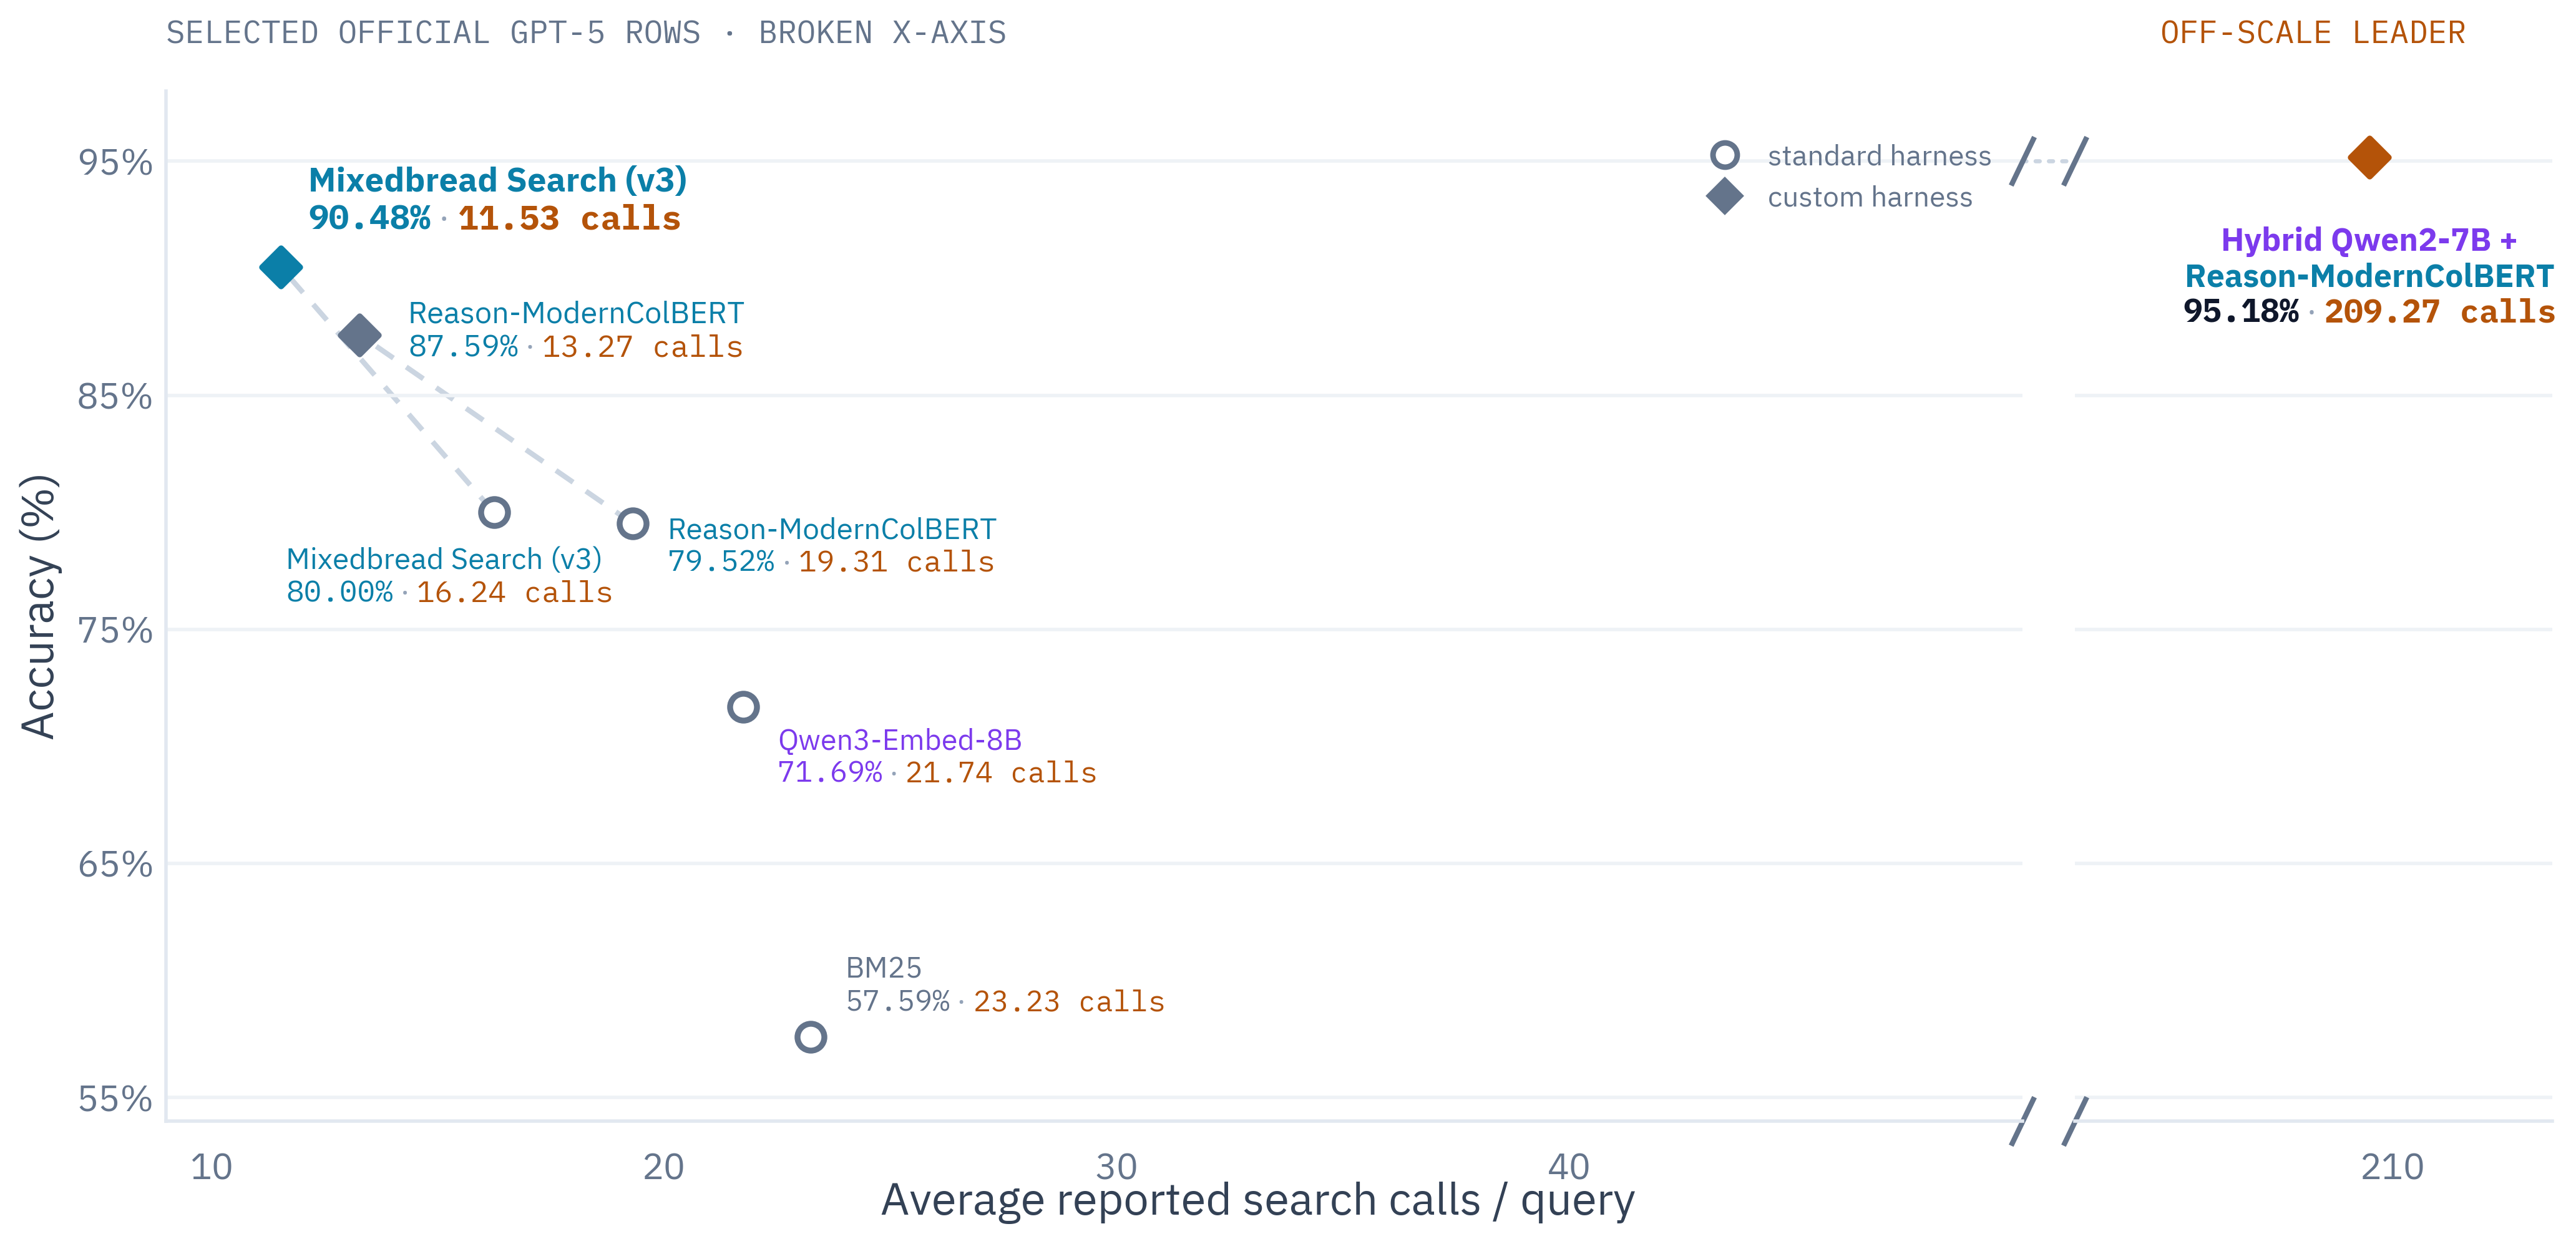The image size is (2576, 1244).
Task: Click the '71.69%' accuracy value
Action: (830, 773)
